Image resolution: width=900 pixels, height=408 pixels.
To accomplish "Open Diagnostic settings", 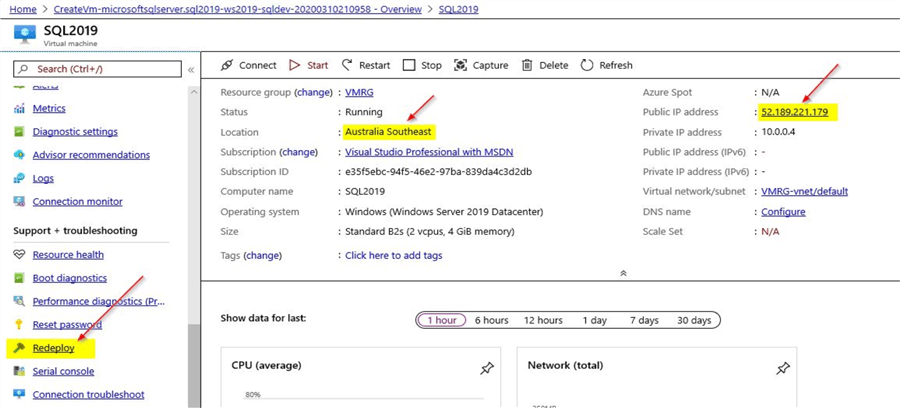I will pos(75,132).
